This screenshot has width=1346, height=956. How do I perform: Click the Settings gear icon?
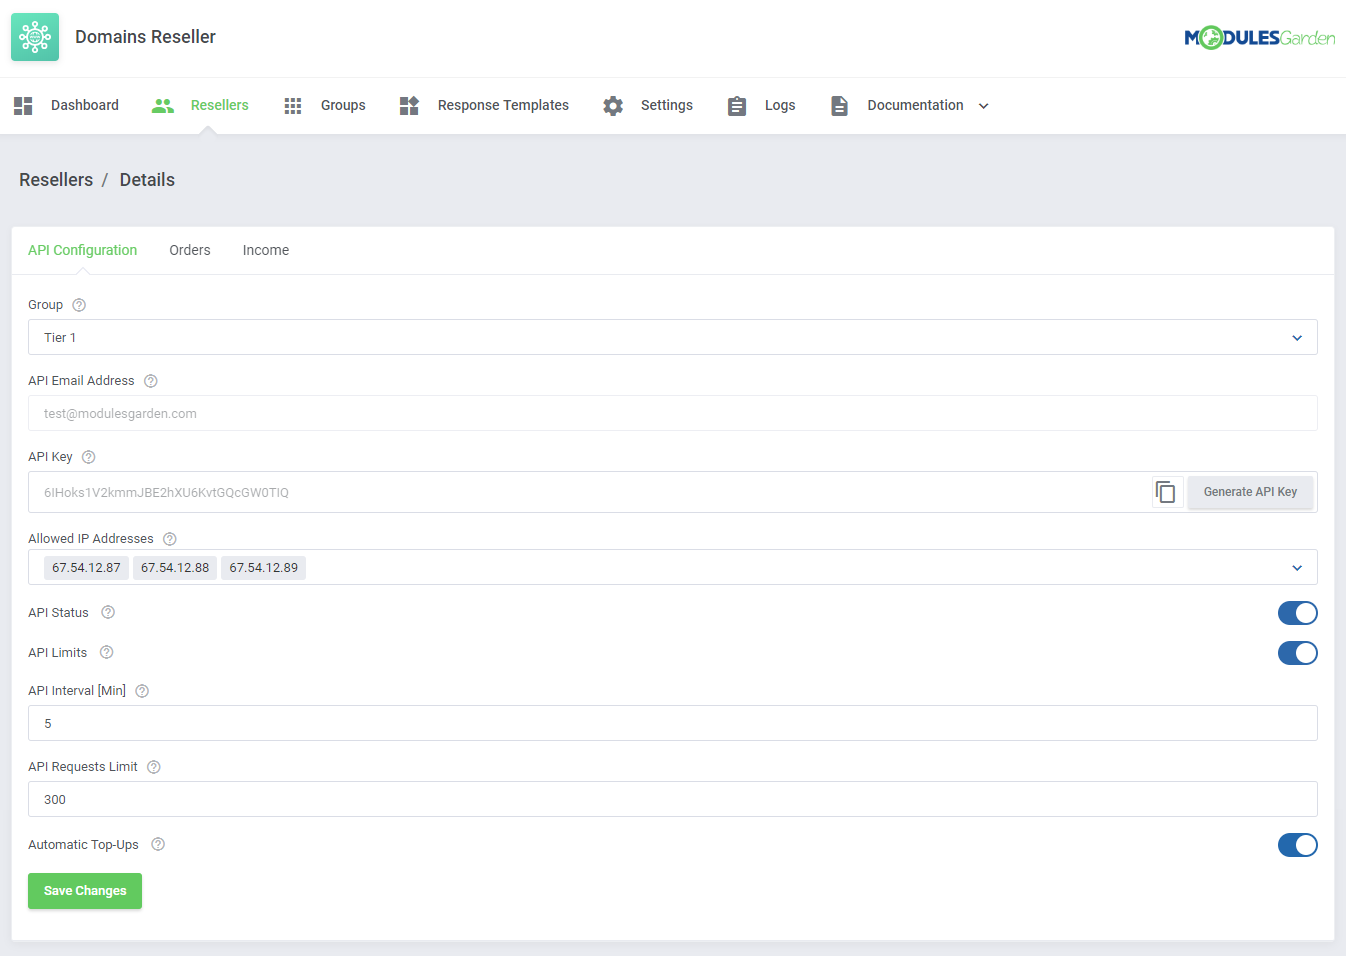pyautogui.click(x=613, y=105)
